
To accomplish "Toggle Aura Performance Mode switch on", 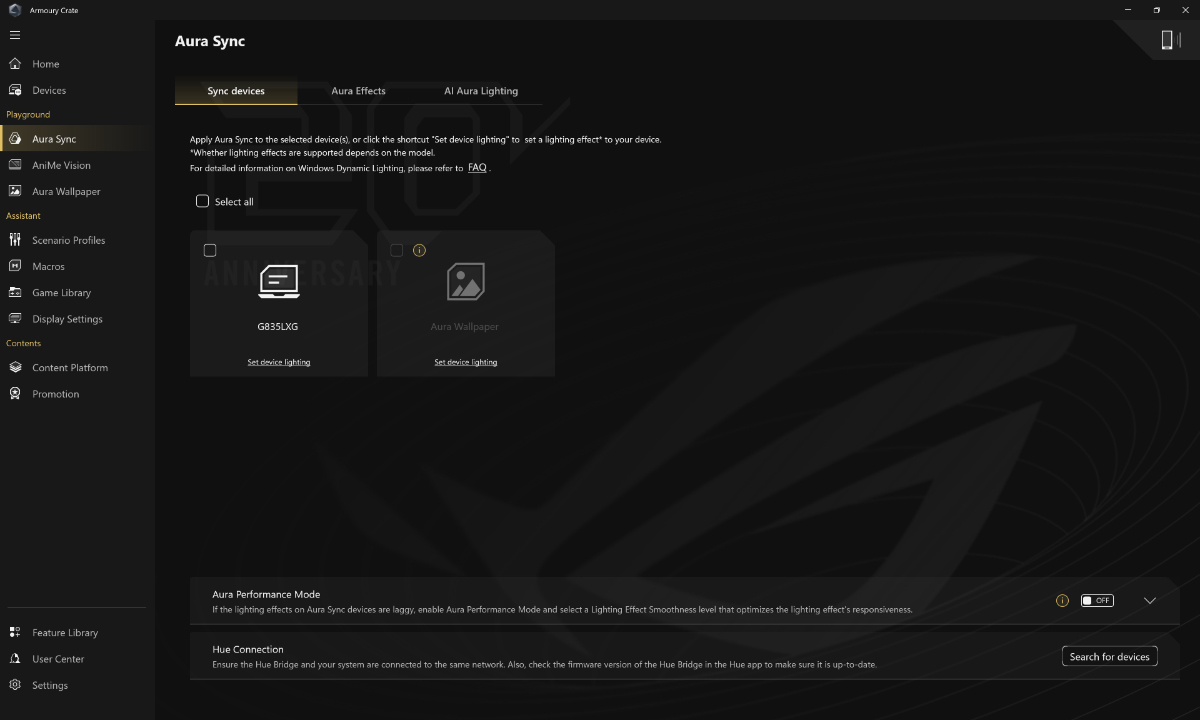I will [1097, 601].
